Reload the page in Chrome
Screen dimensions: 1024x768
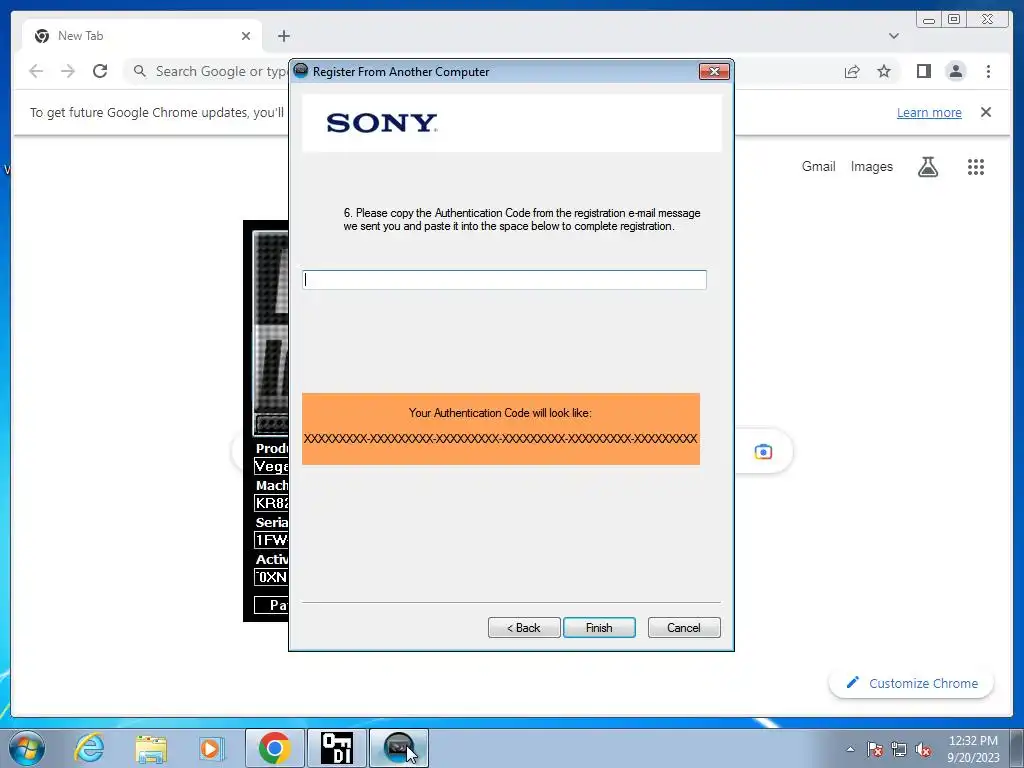(x=100, y=71)
